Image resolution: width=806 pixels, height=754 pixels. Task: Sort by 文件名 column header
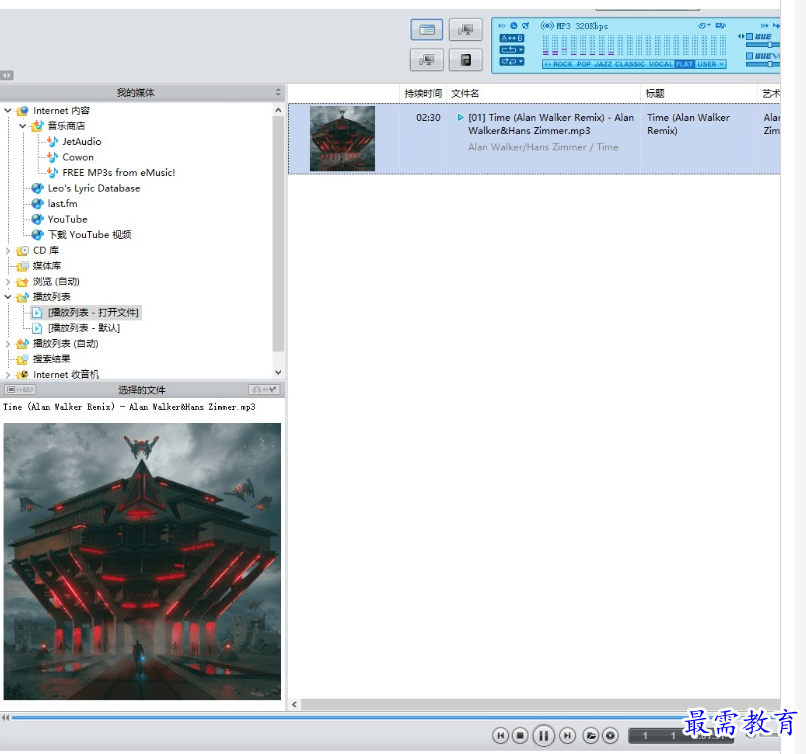[x=543, y=93]
